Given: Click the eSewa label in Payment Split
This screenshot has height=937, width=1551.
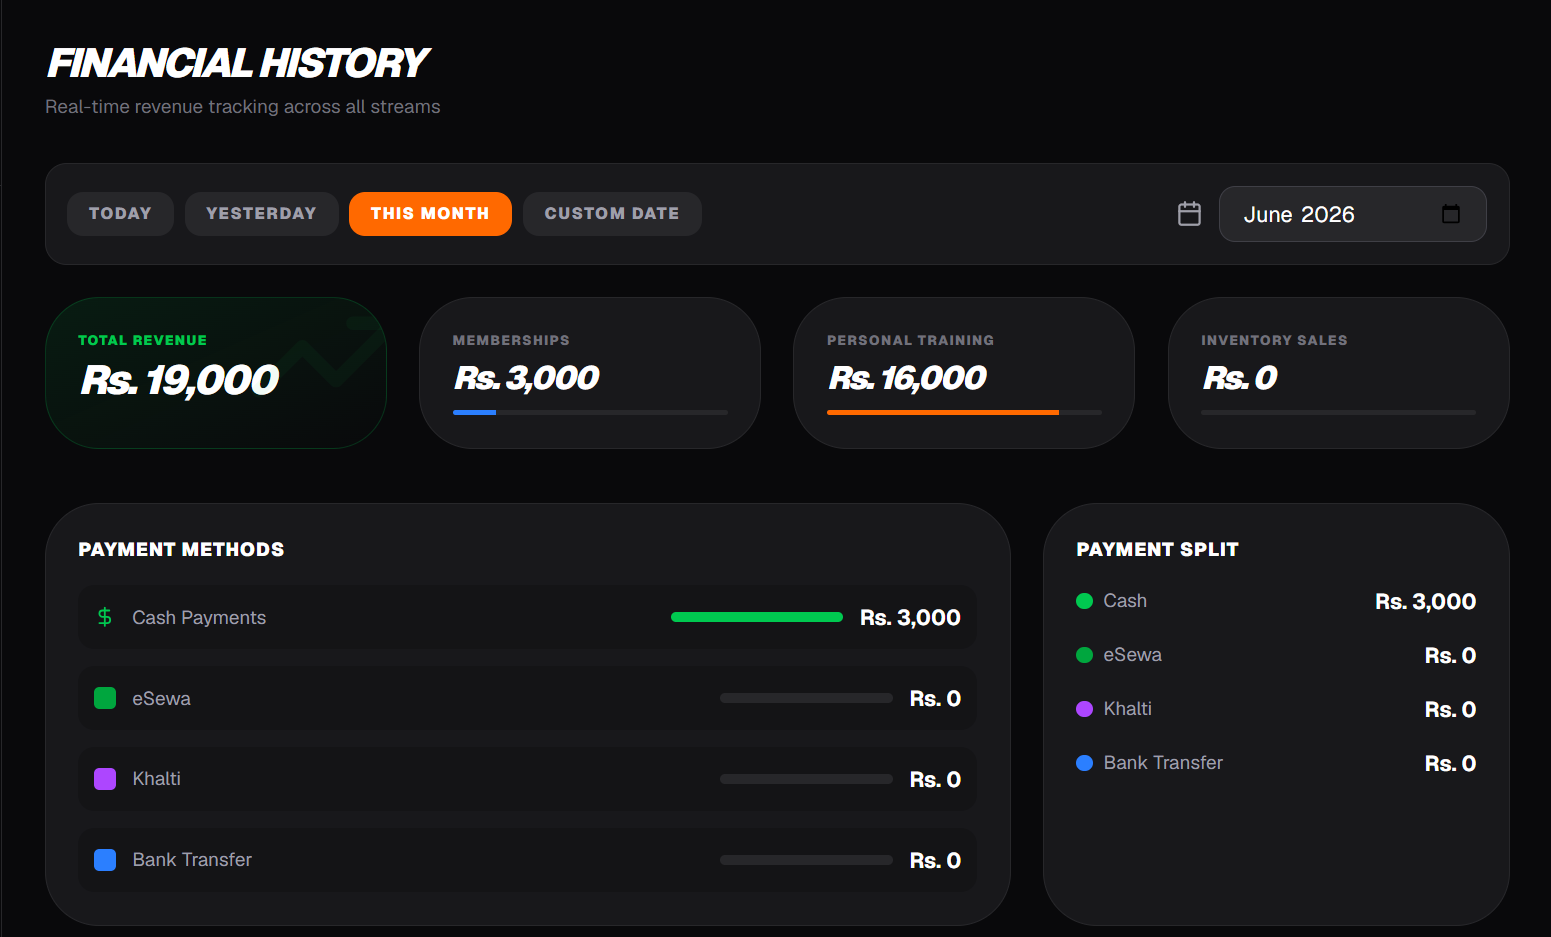Looking at the screenshot, I should (x=1132, y=655).
